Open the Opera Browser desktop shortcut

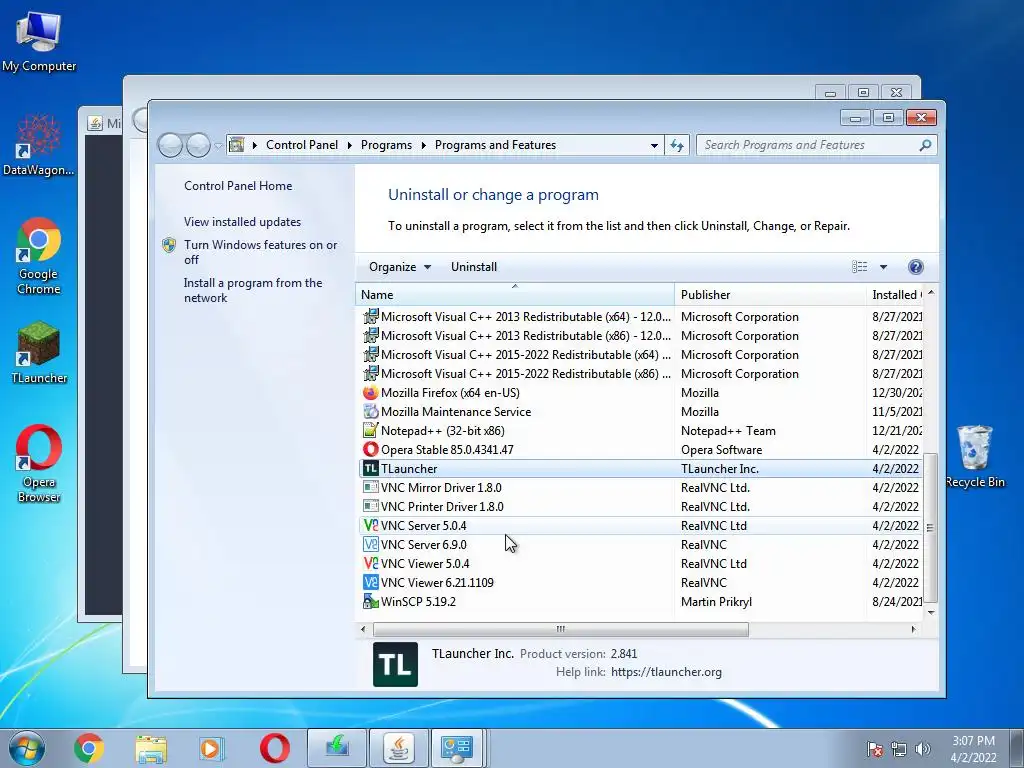point(39,464)
